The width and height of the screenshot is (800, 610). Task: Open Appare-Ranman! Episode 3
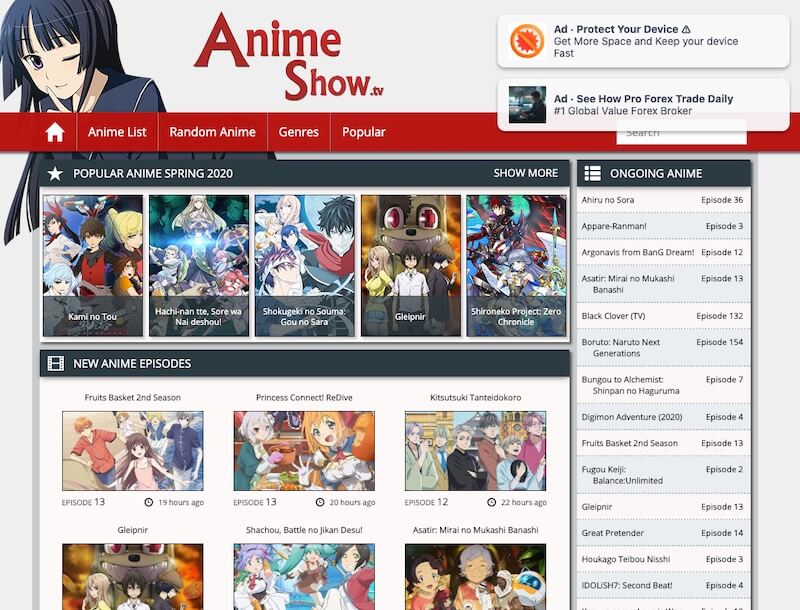point(663,226)
